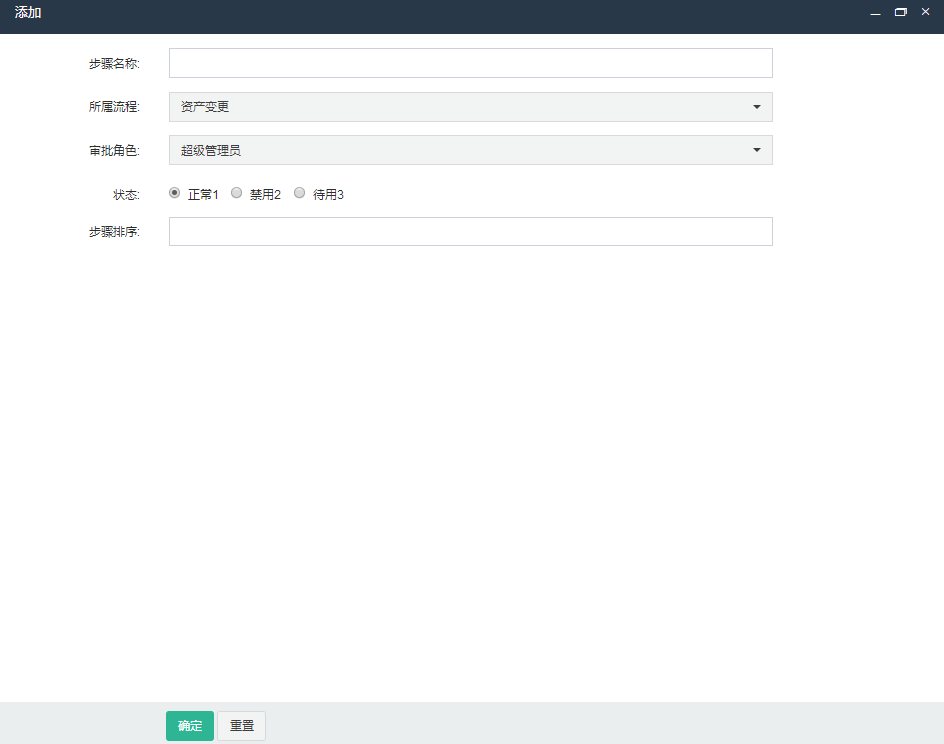This screenshot has width=944, height=744.
Task: Click the 添加 title bar text
Action: (28, 13)
